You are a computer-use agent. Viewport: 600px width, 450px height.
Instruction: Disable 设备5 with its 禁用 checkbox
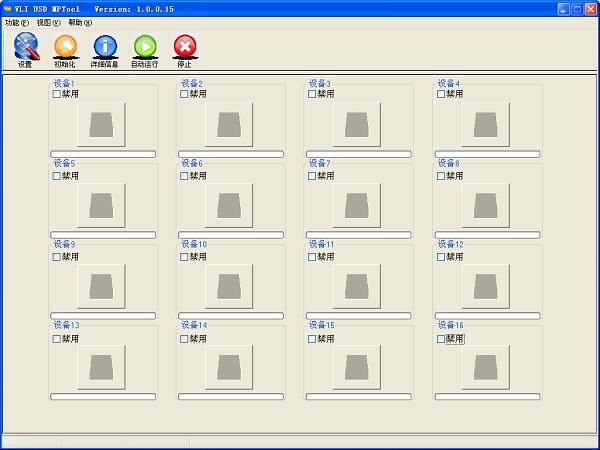[x=57, y=176]
